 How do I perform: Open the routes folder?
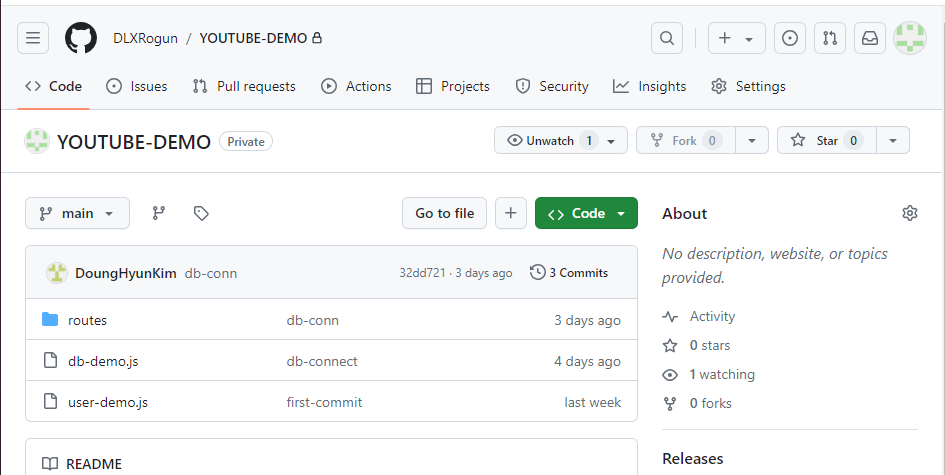coord(87,320)
